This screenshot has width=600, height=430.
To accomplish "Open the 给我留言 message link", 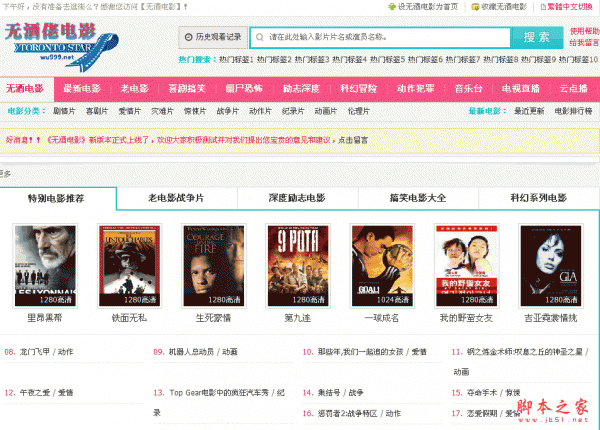I will (x=585, y=42).
